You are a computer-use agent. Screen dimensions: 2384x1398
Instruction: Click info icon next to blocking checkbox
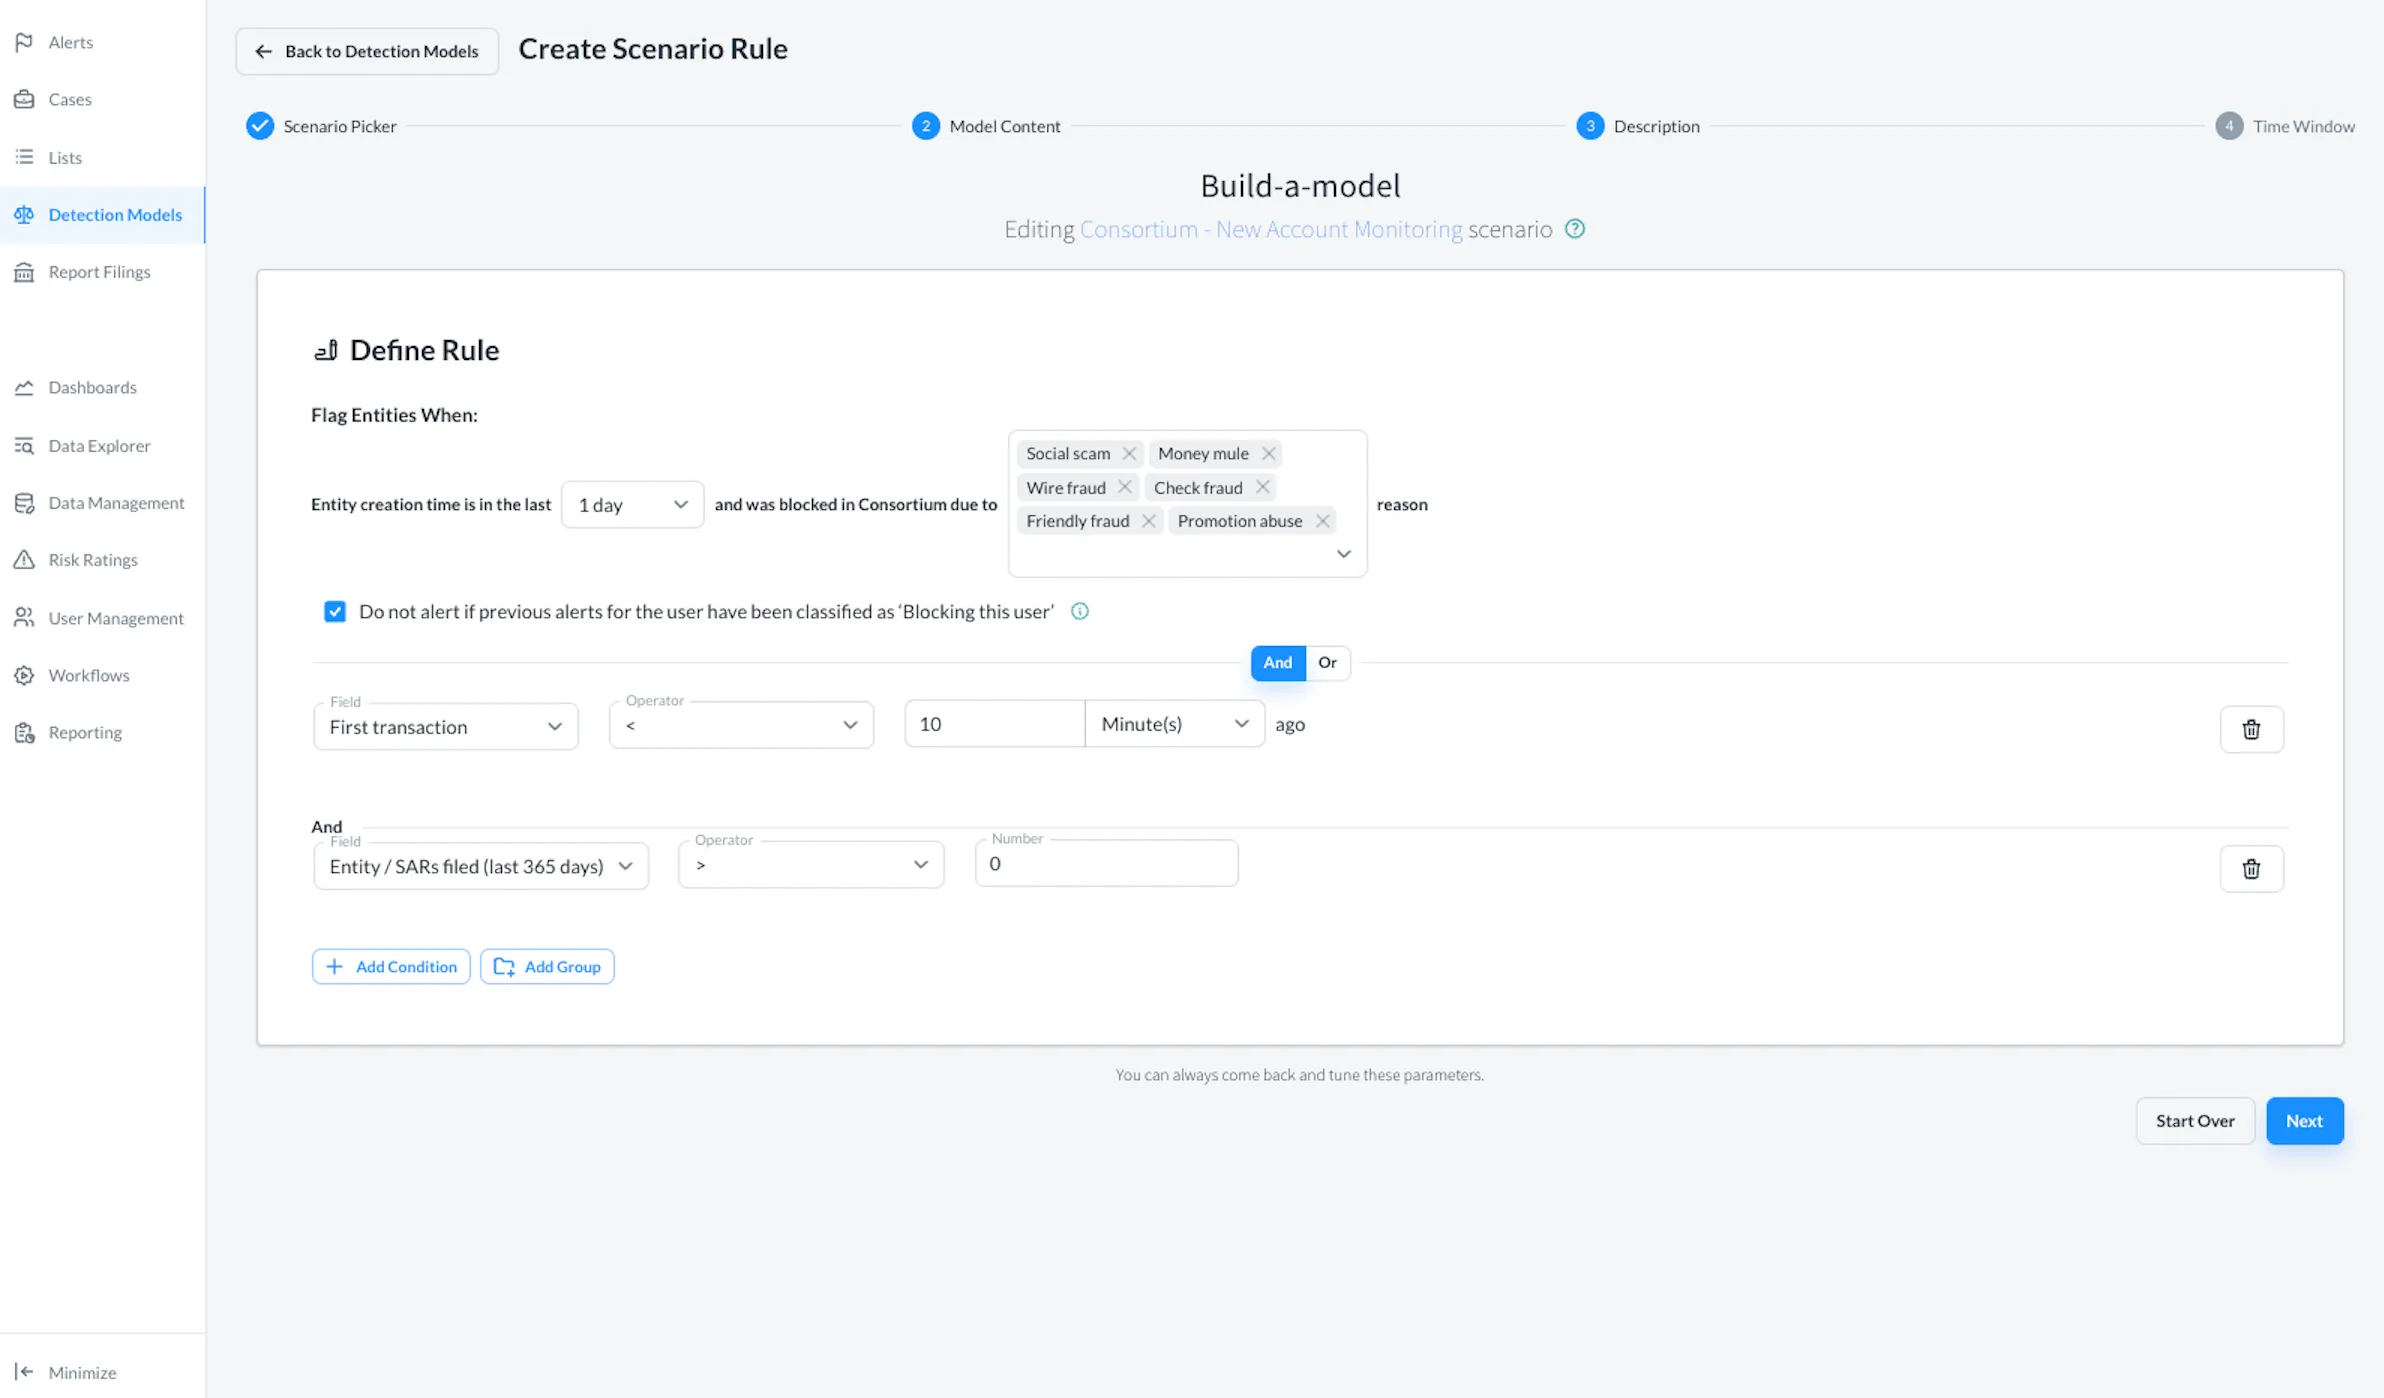click(1080, 611)
